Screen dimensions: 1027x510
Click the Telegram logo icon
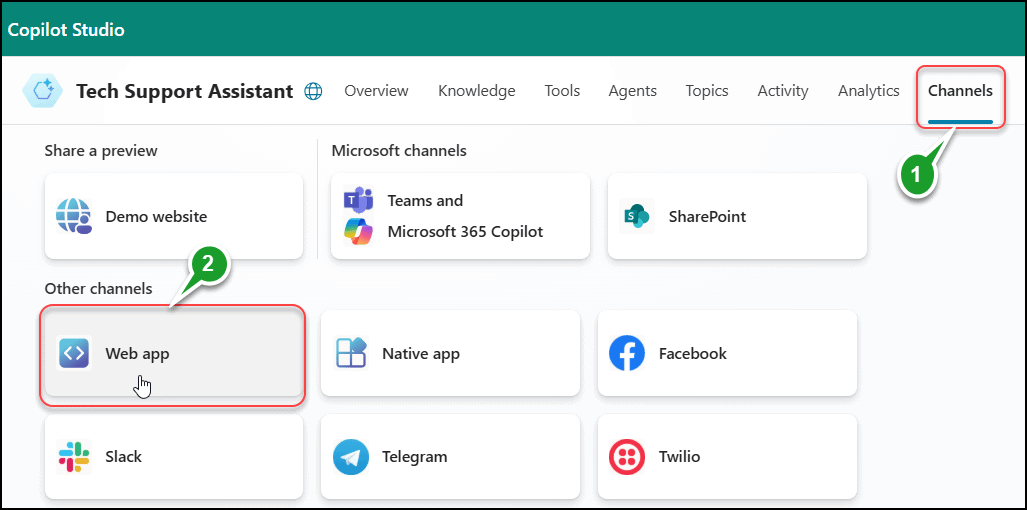(351, 456)
